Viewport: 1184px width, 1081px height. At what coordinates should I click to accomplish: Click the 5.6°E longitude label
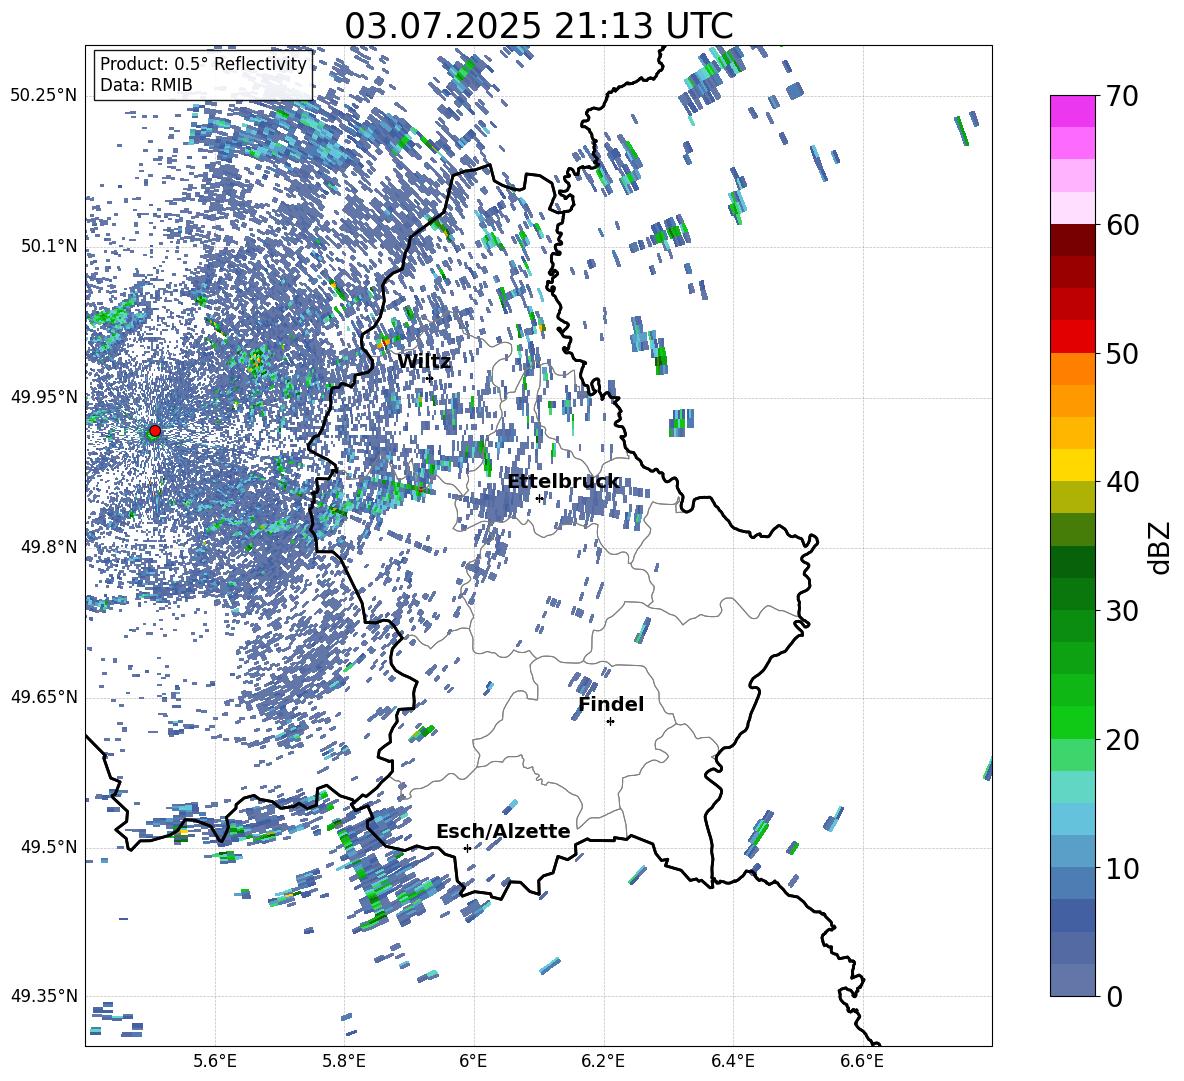point(215,1061)
